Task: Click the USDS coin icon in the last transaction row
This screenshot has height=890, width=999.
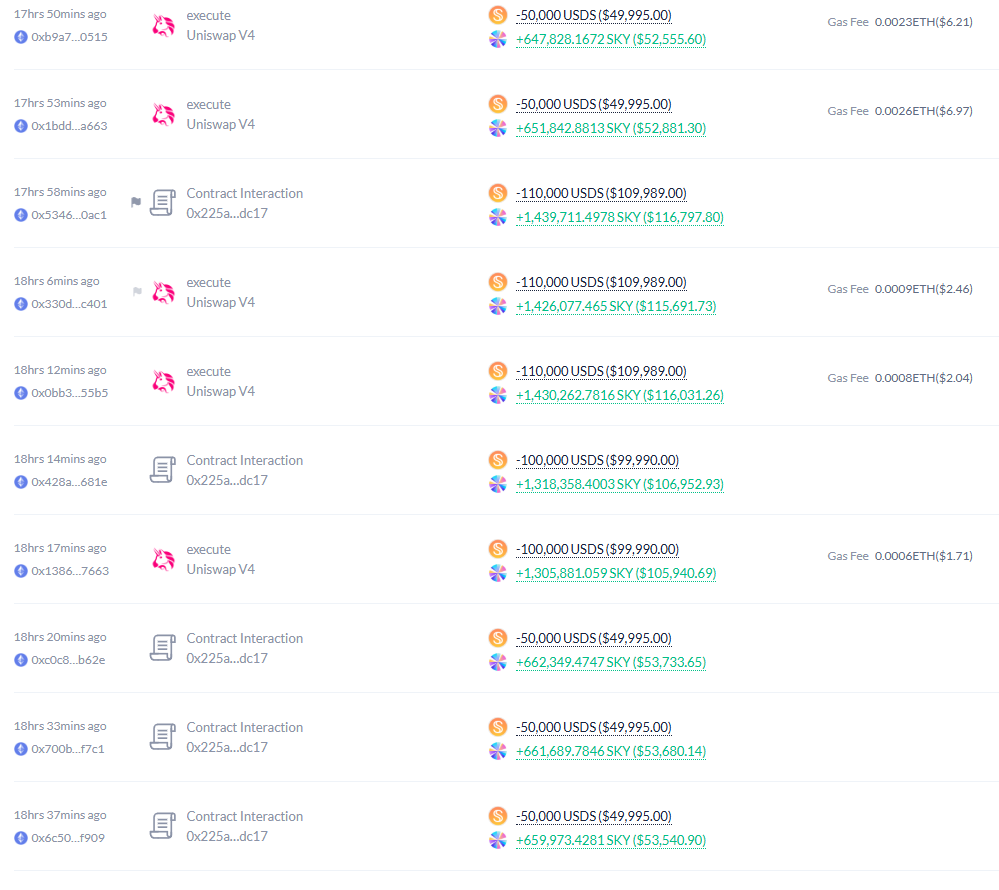Action: 497,816
